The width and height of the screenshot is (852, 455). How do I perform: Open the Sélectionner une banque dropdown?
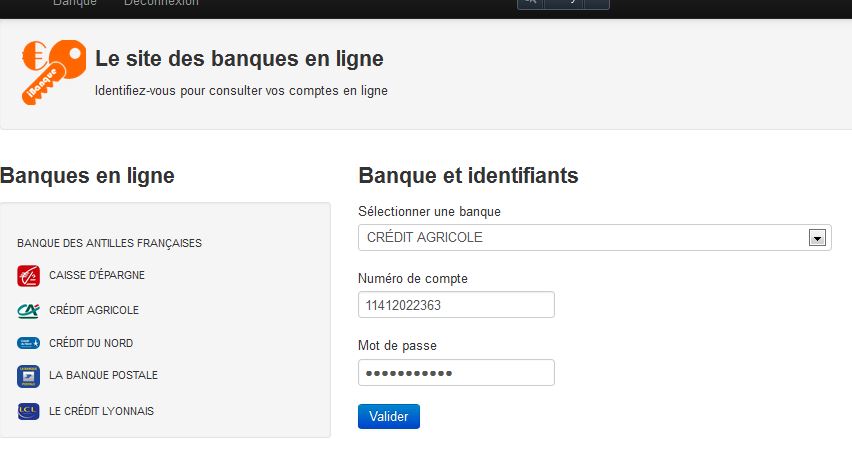[594, 238]
